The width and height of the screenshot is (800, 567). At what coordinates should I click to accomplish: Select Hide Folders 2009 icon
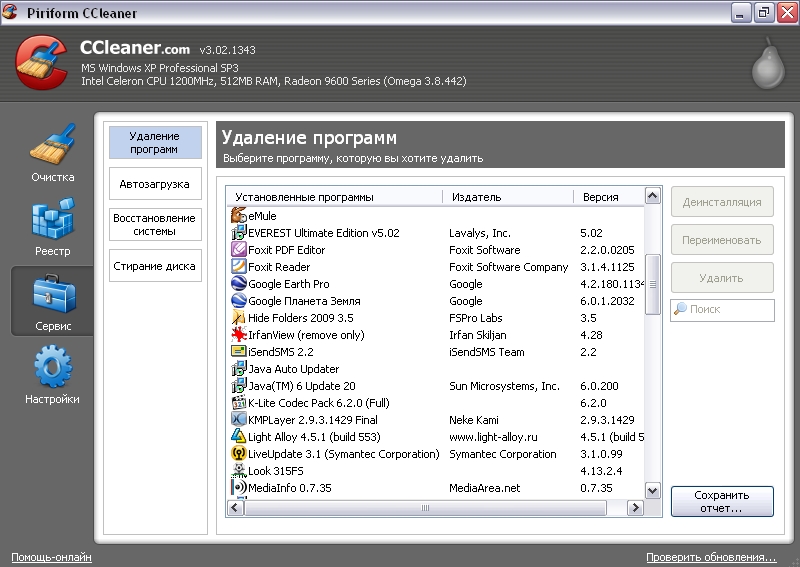[238, 317]
